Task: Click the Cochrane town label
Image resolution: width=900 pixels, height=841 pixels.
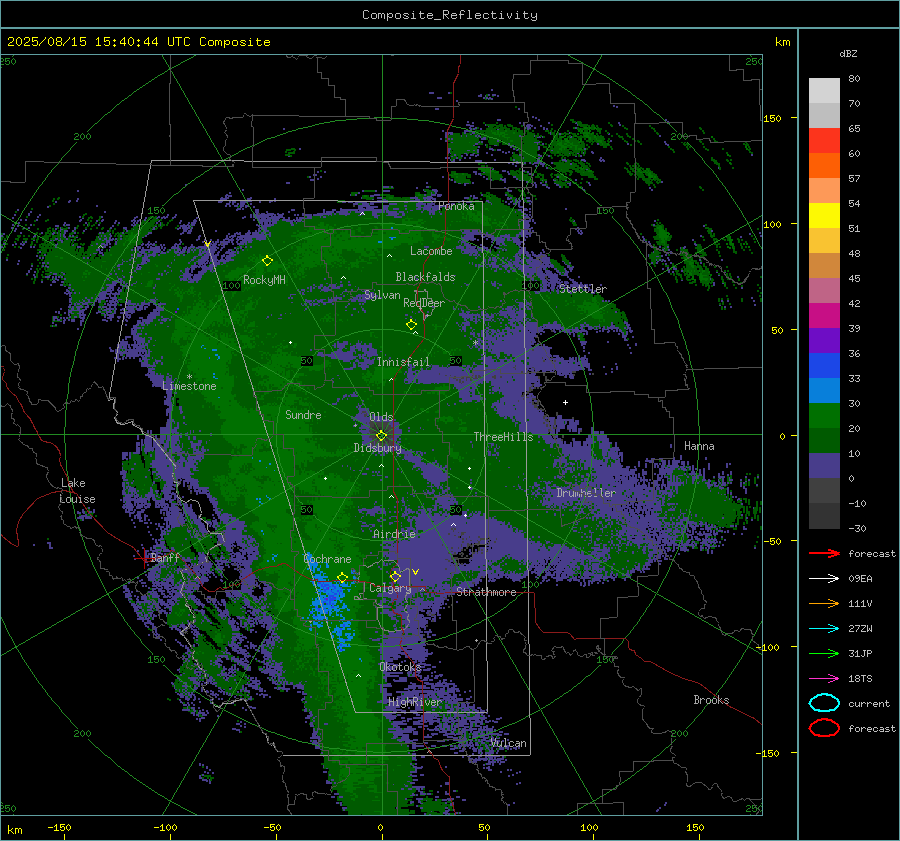Action: tap(327, 559)
